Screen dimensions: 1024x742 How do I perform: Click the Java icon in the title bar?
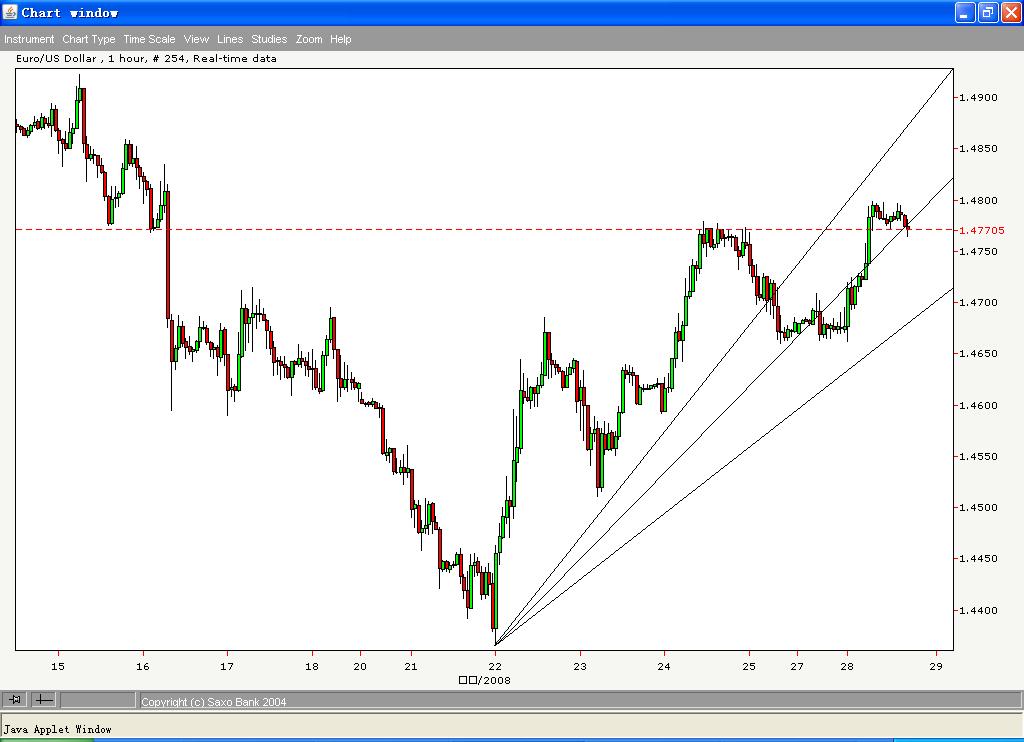[10, 12]
